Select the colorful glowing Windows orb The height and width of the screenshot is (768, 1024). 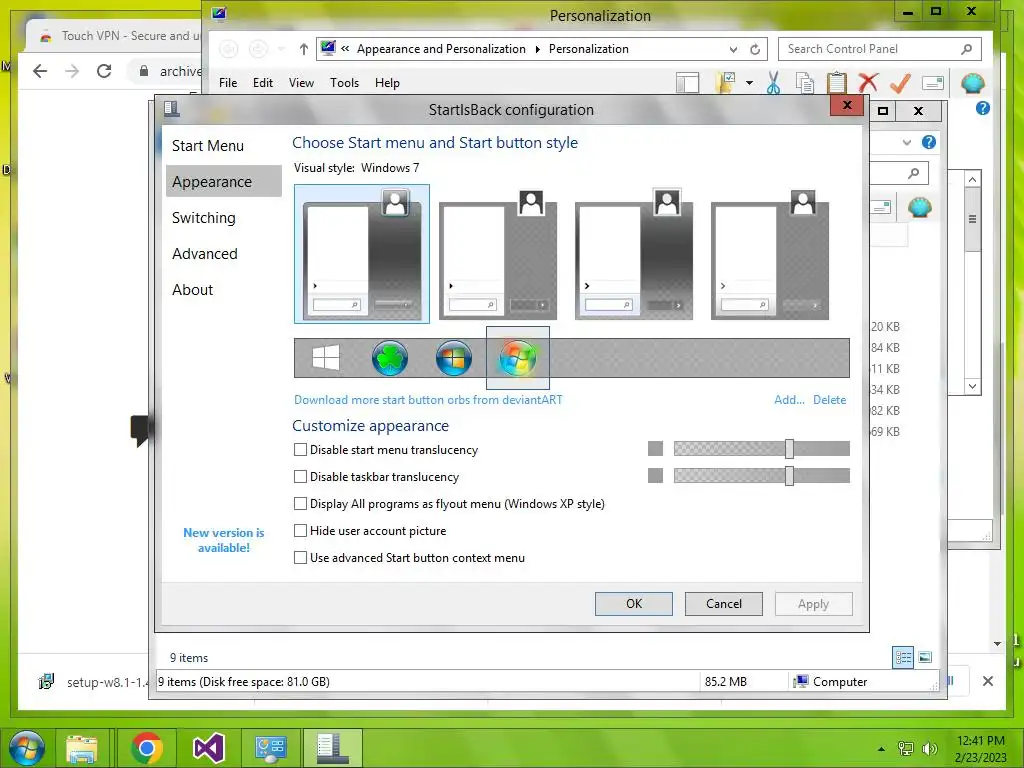518,358
